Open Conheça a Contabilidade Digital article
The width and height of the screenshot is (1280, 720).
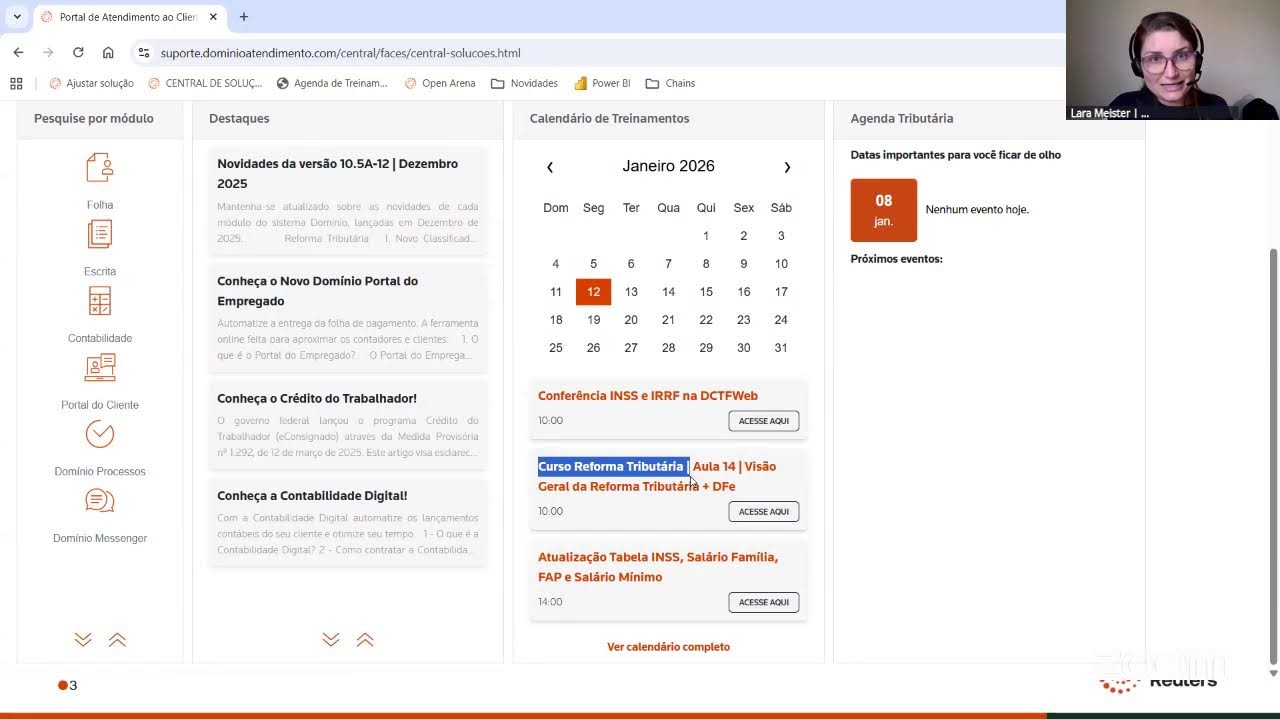tap(312, 495)
